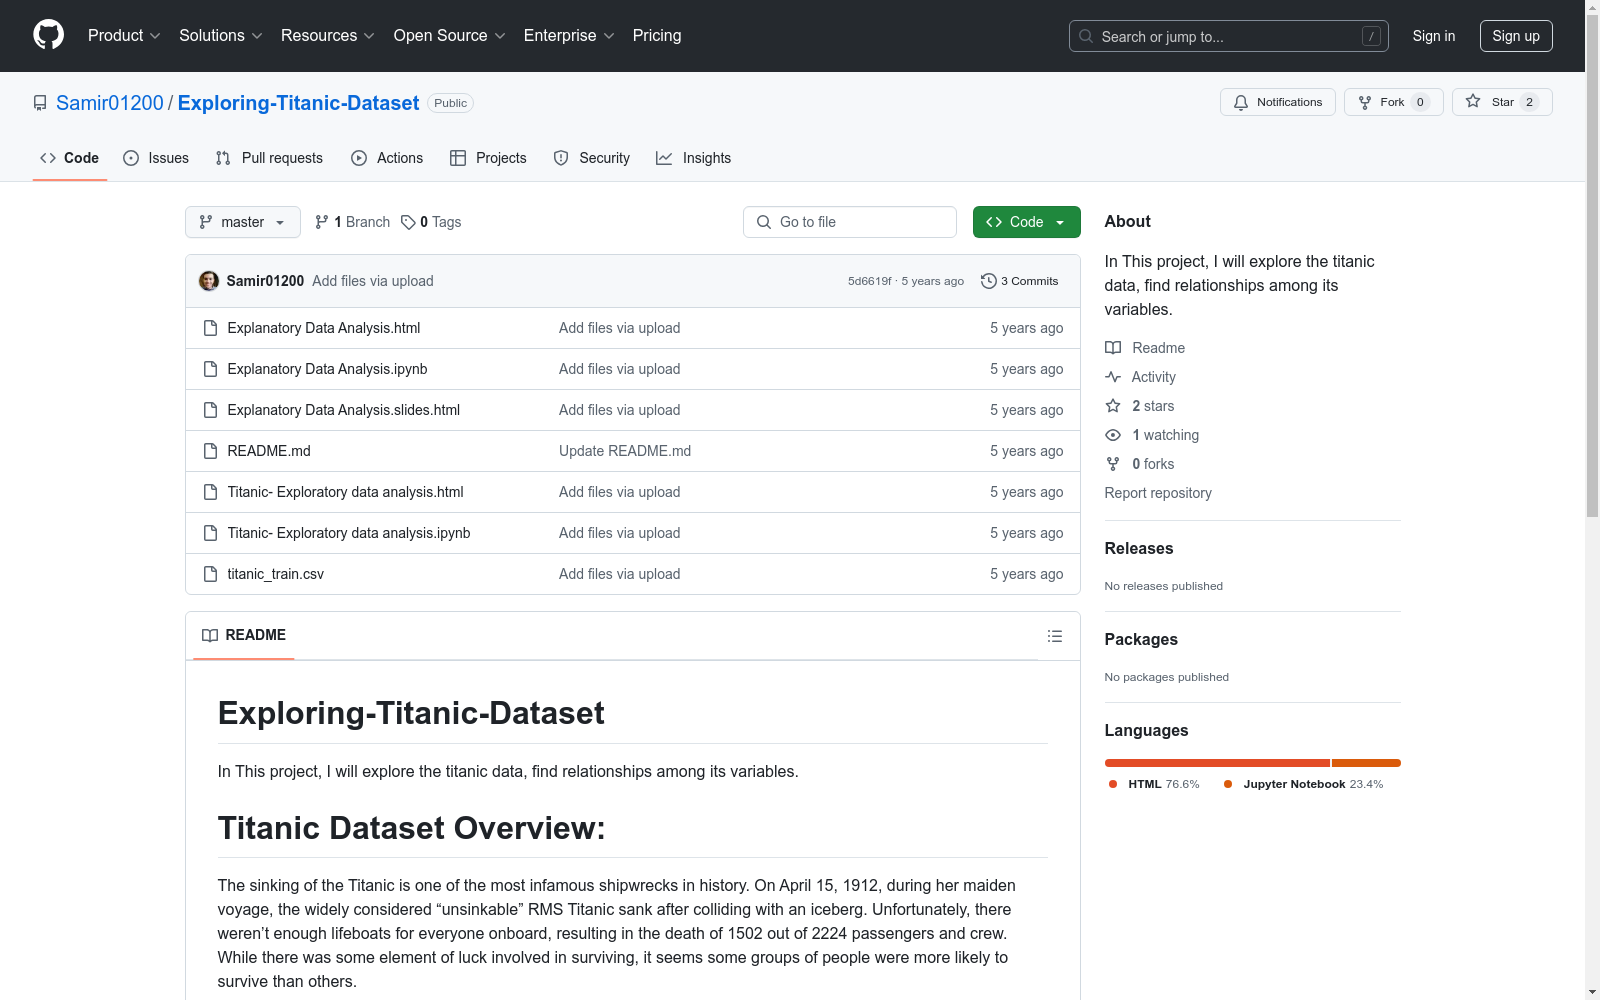
Task: Open the commit hash 5d6619f link
Action: 869,281
